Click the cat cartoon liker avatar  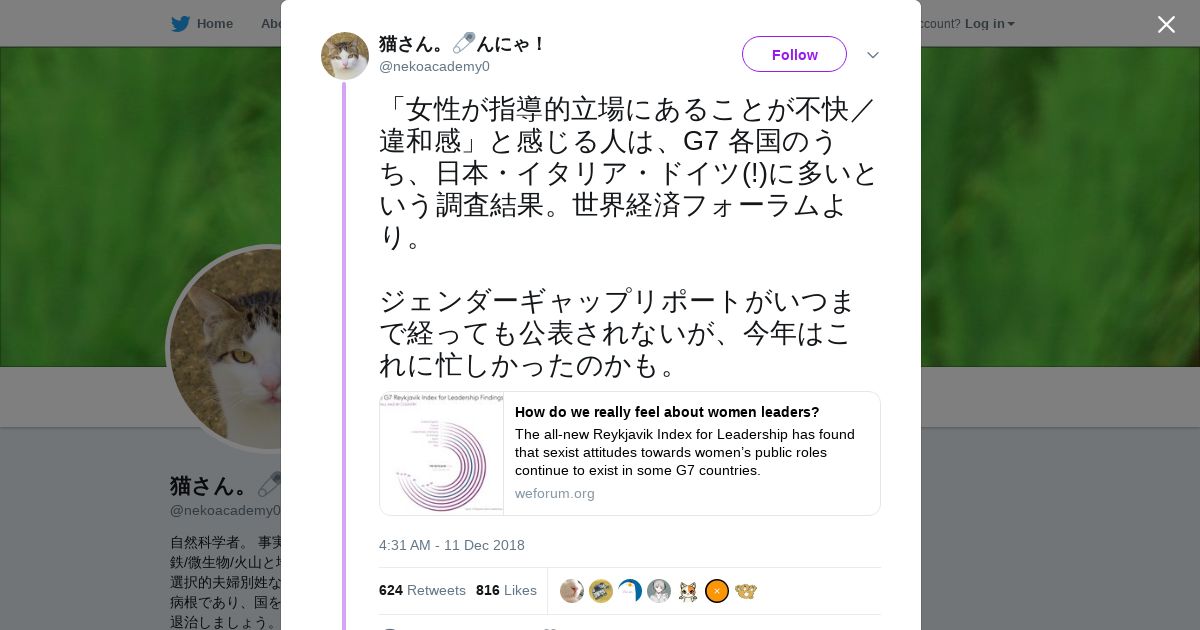[688, 591]
